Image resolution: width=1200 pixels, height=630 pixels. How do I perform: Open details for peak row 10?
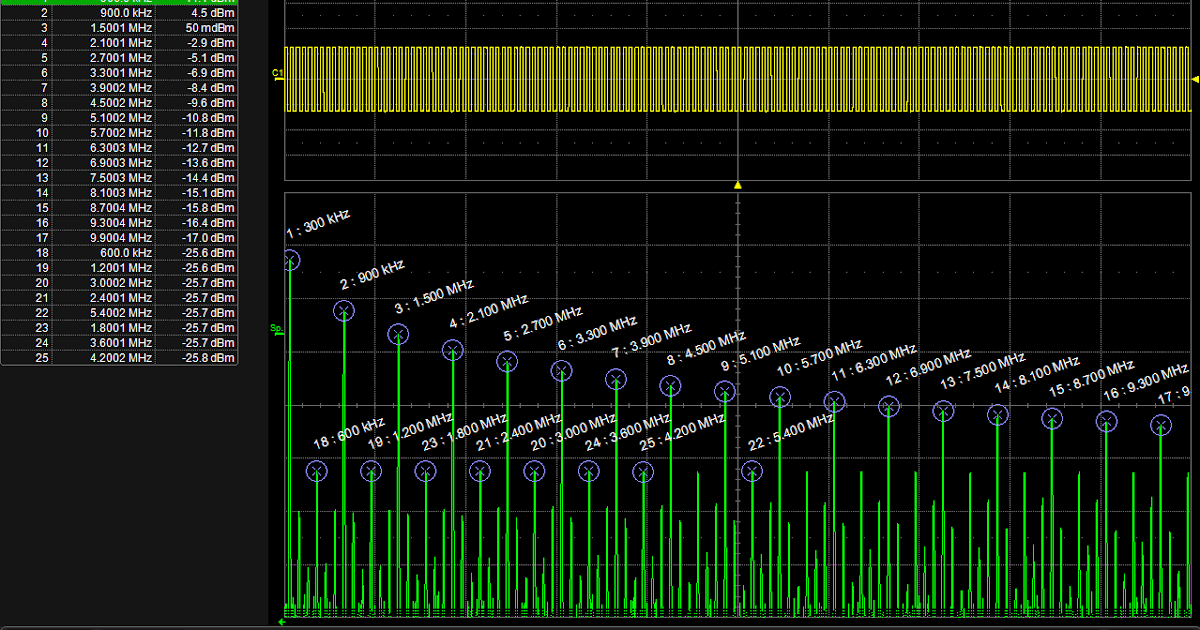120,133
